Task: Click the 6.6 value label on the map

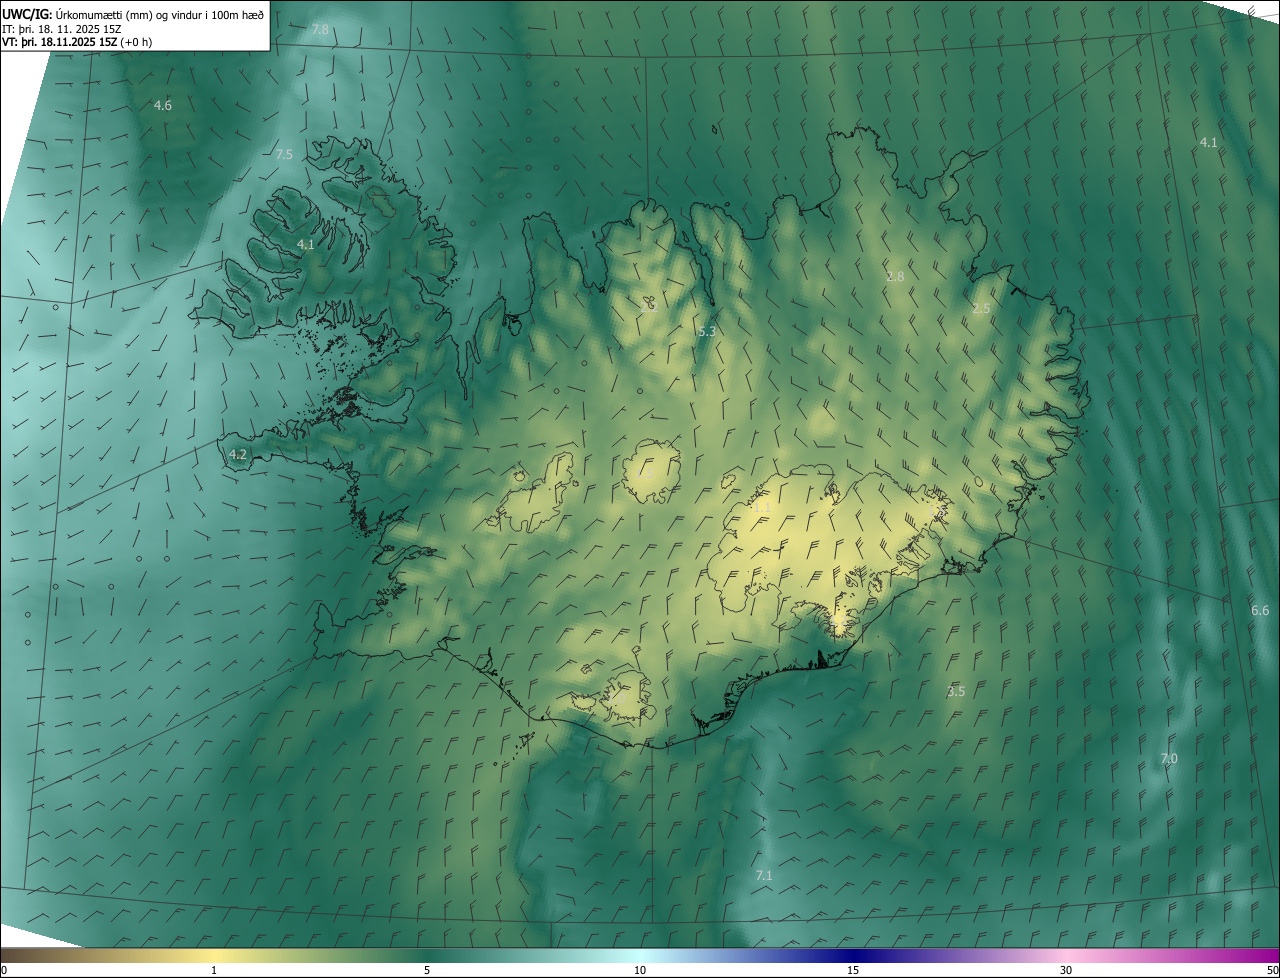Action: point(1260,610)
